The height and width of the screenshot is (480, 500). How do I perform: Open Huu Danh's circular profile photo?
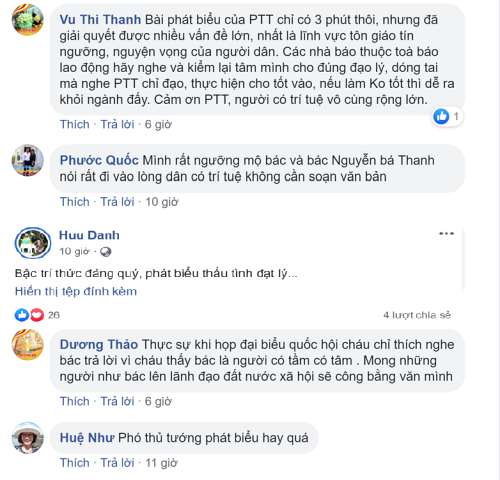[x=33, y=243]
